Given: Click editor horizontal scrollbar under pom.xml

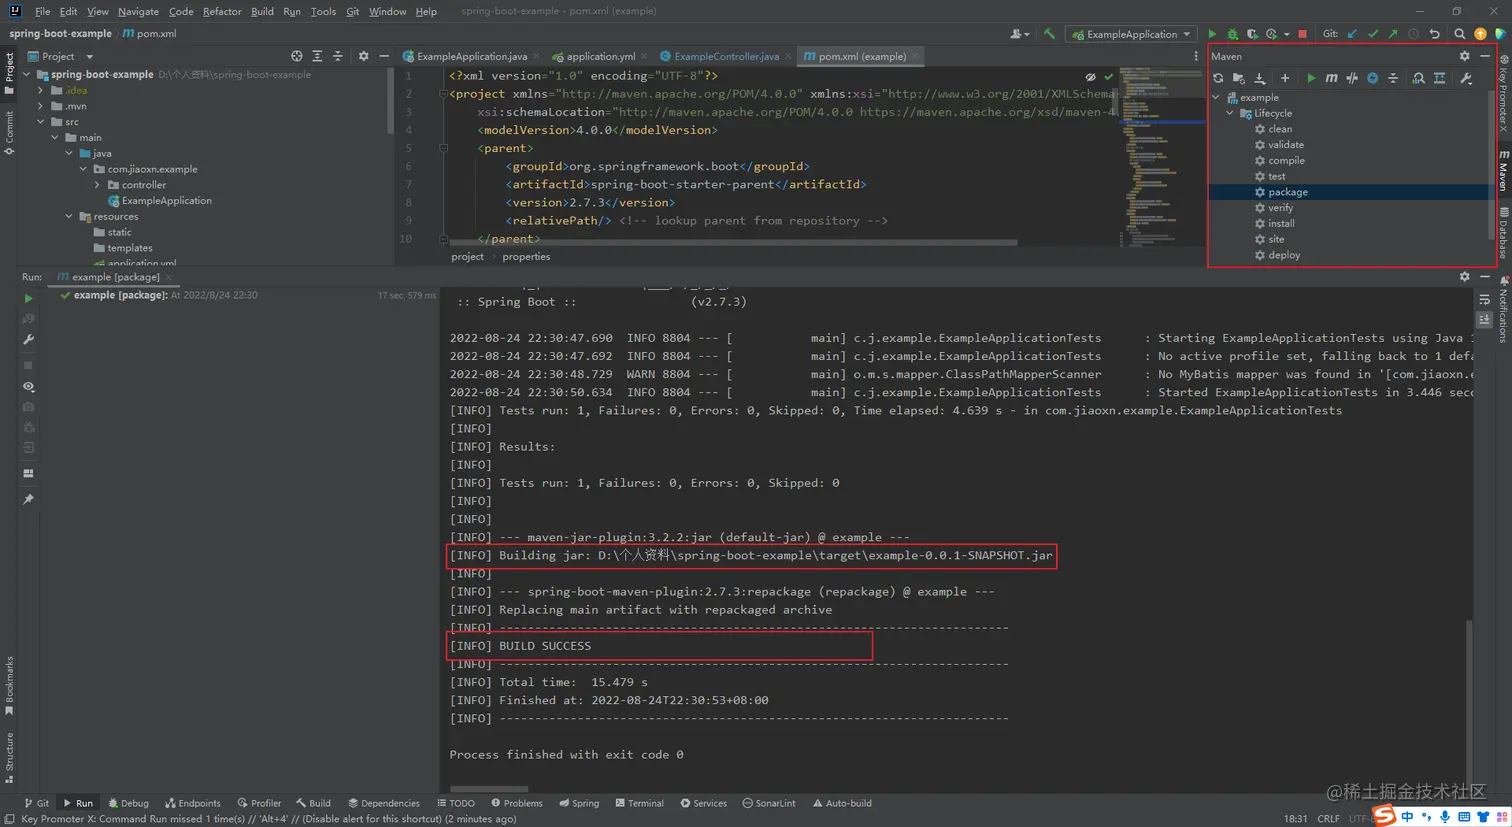Looking at the screenshot, I should coord(733,242).
